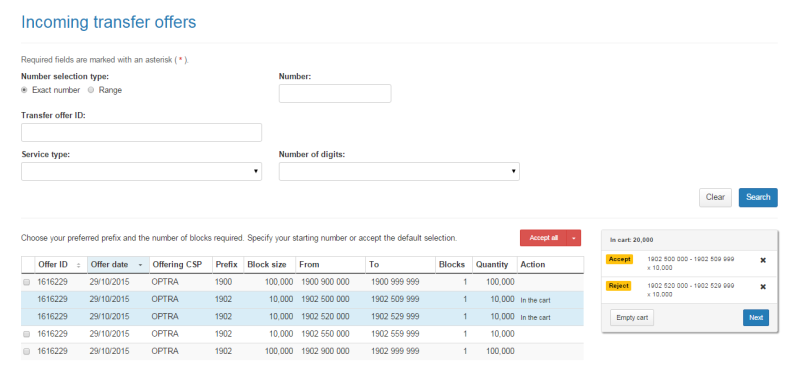
Task: Click the Blocks column header
Action: [x=454, y=265]
